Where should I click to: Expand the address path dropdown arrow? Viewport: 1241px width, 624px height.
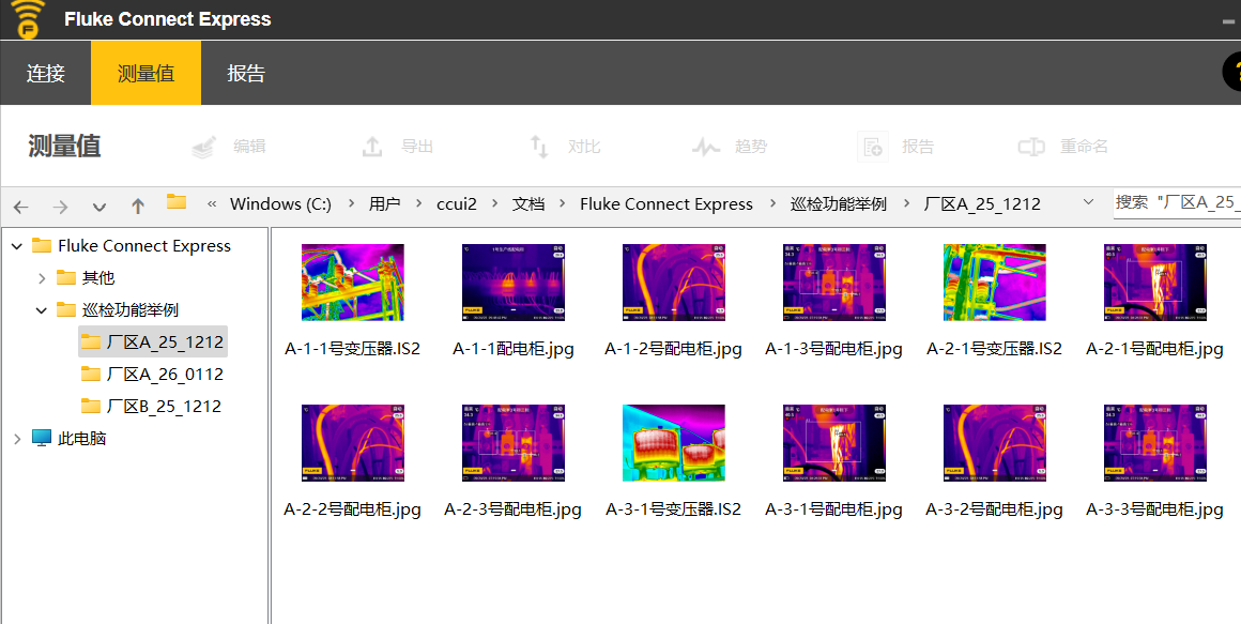pyautogui.click(x=1089, y=204)
